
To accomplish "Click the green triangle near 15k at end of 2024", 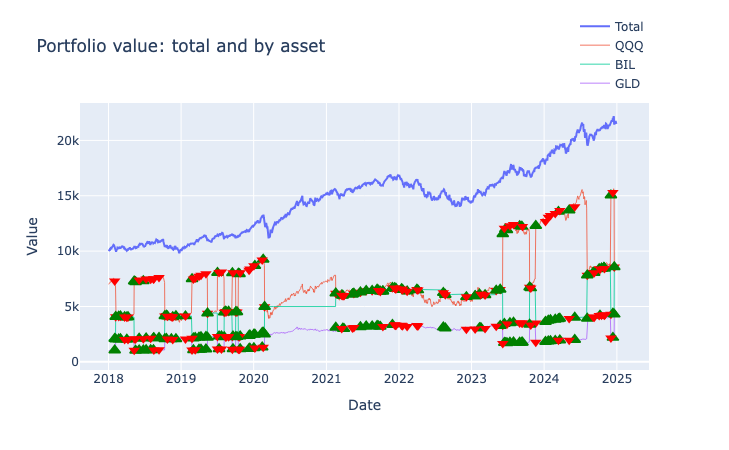I will click(x=610, y=194).
